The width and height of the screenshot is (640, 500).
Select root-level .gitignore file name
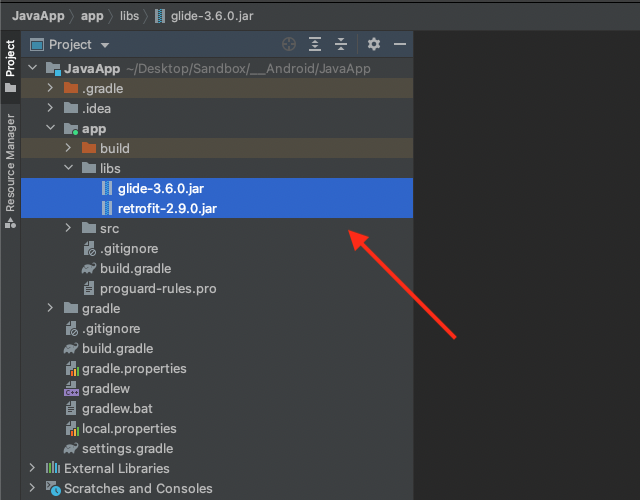(111, 328)
